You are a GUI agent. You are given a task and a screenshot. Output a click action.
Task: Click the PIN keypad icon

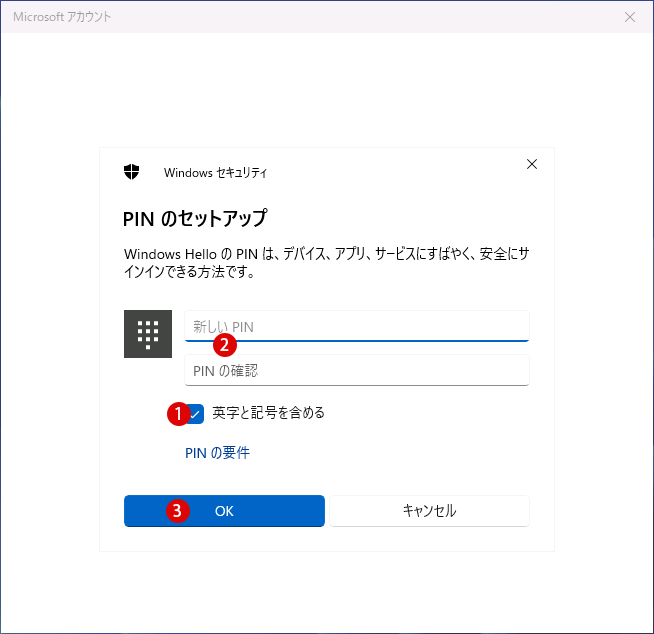point(148,334)
